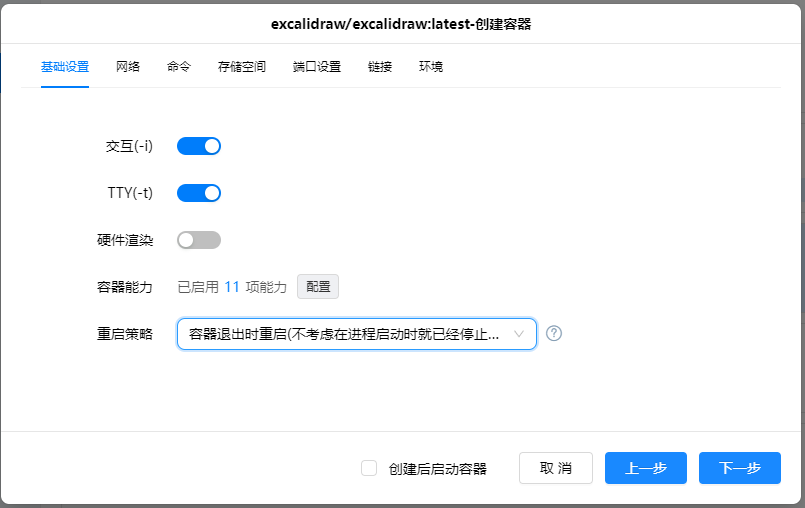The image size is (805, 508).
Task: Proceed with the 下一步 button
Action: click(x=740, y=468)
